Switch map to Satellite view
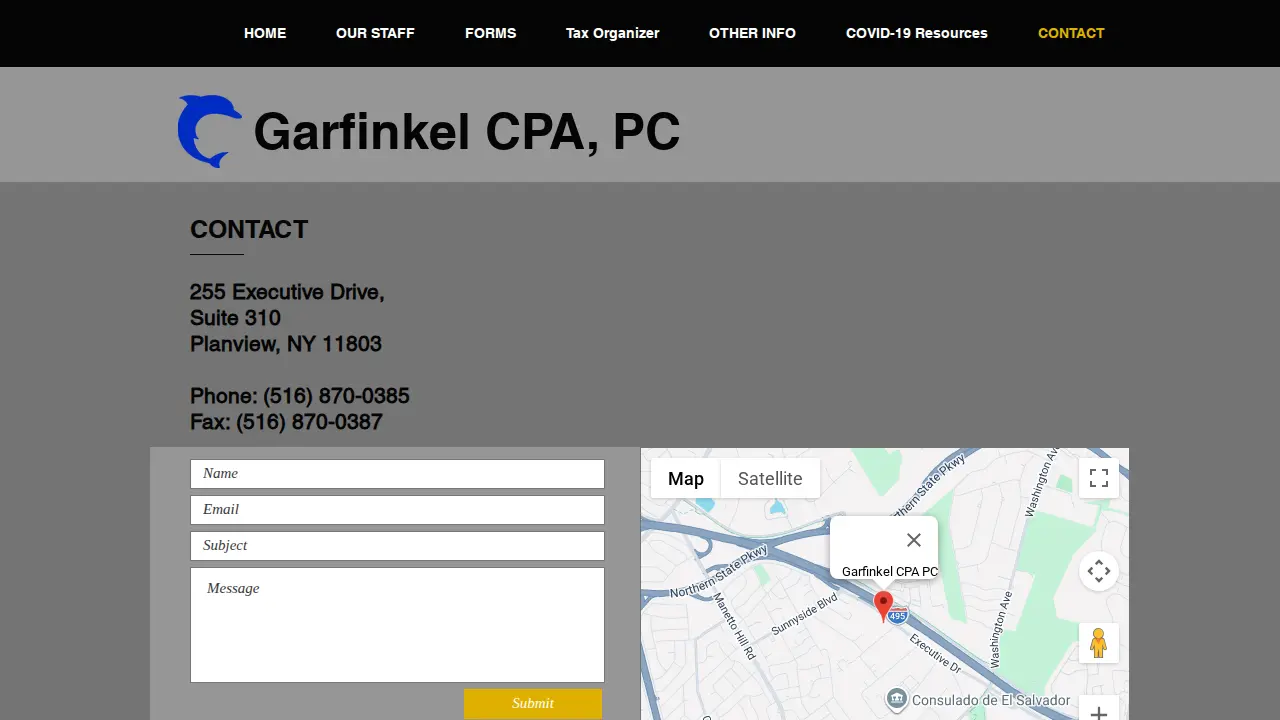1280x720 pixels. 770,478
